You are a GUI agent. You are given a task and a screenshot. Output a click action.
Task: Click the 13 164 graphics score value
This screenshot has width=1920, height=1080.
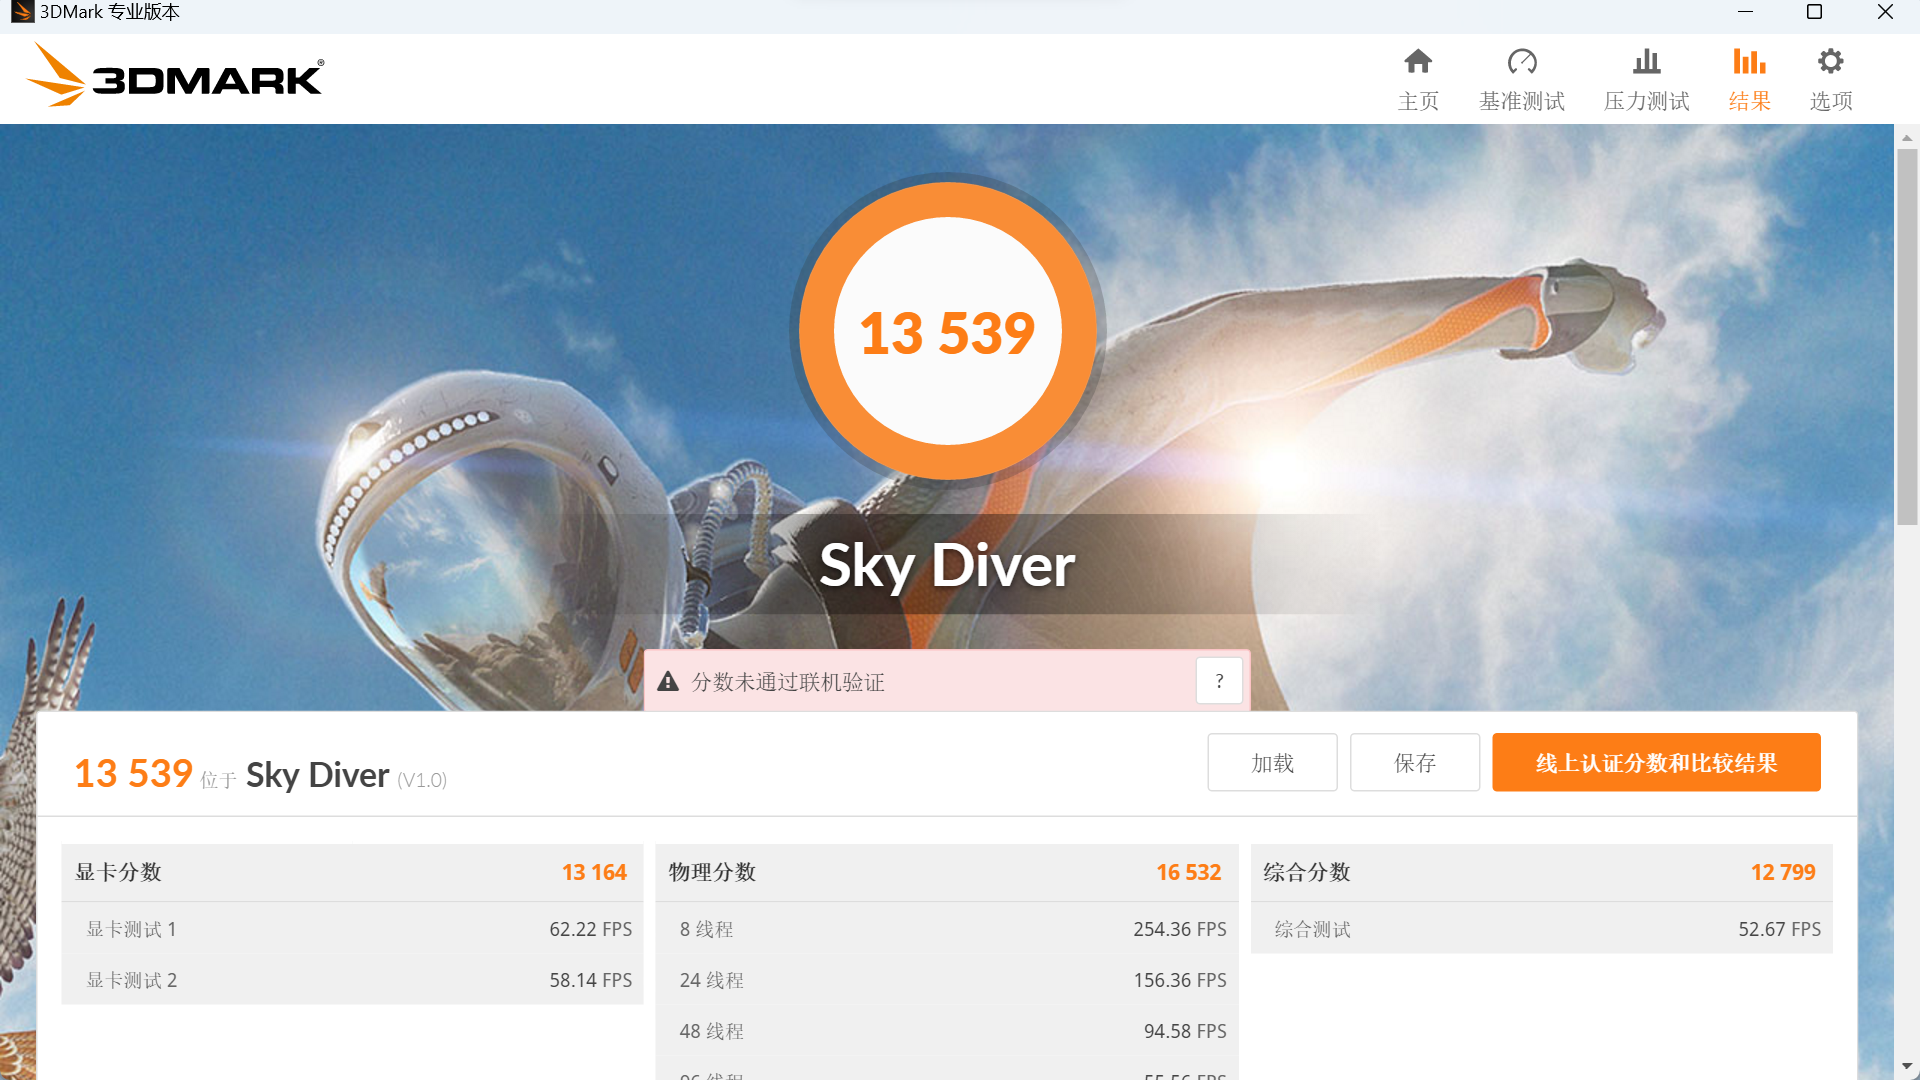tap(594, 872)
